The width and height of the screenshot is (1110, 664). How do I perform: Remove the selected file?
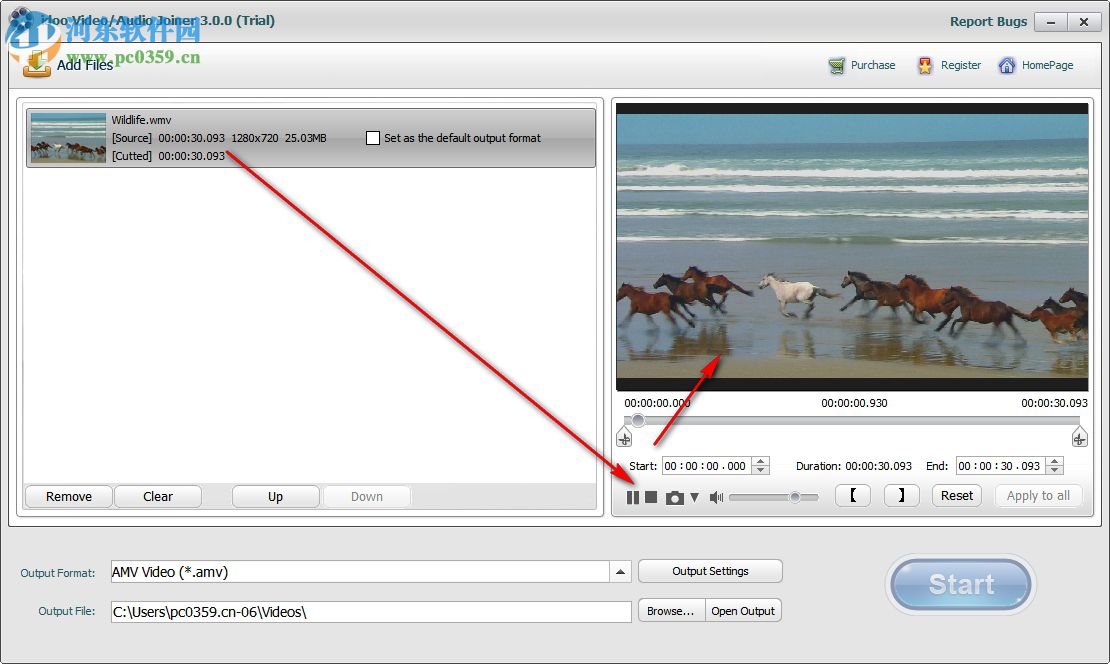click(69, 496)
